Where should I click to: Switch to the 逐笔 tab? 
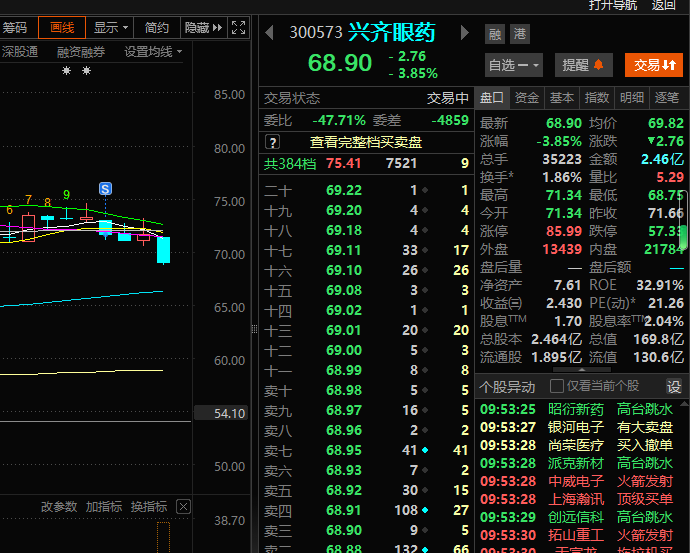(666, 98)
